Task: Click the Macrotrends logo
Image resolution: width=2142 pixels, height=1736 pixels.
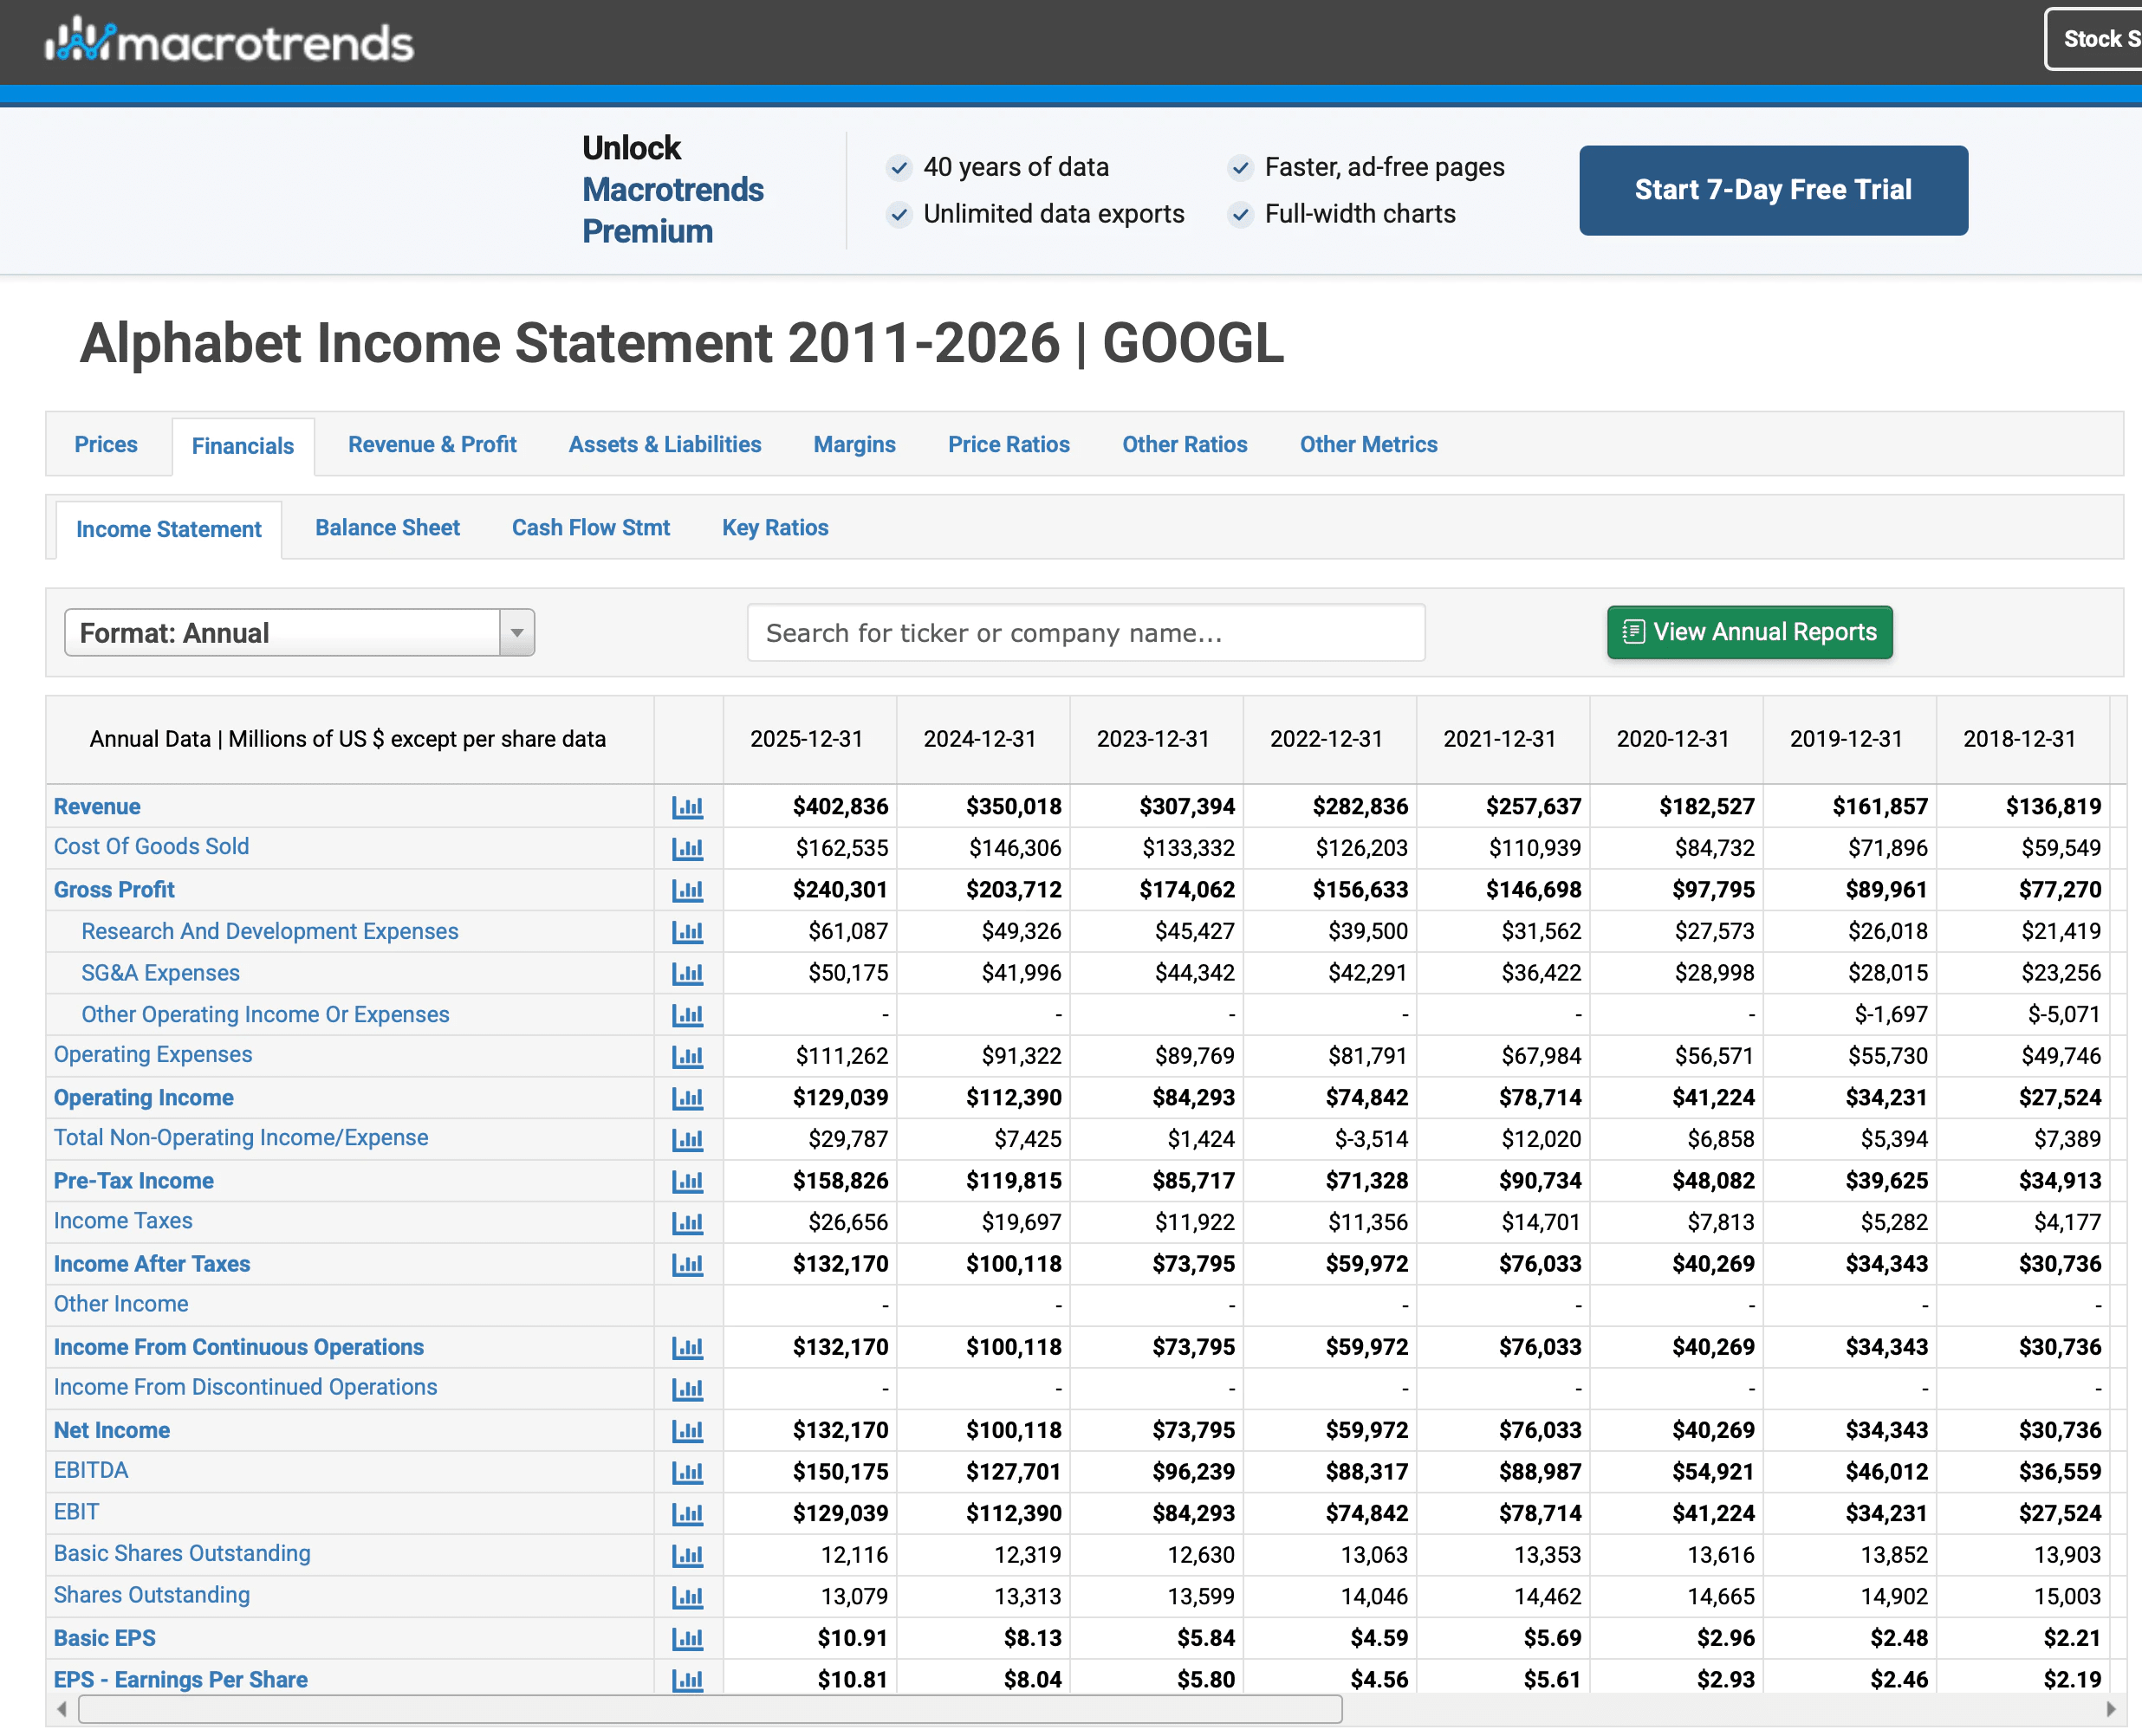Action: [229, 42]
